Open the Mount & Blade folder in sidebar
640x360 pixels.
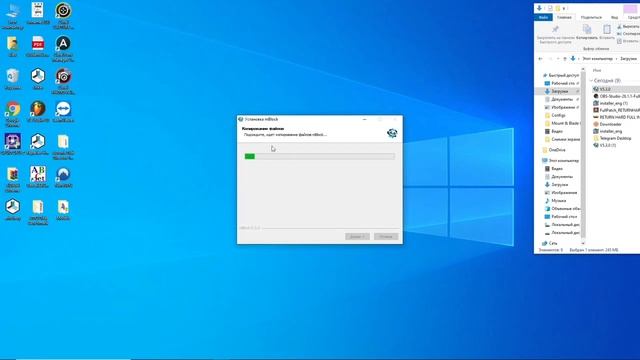point(562,123)
